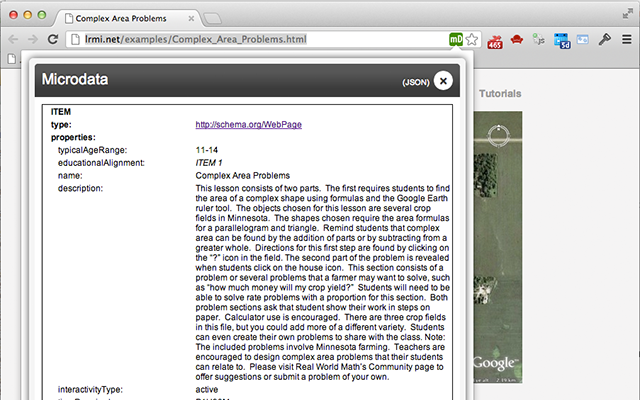
Task: Close the Microdata popup panel
Action: 443,80
